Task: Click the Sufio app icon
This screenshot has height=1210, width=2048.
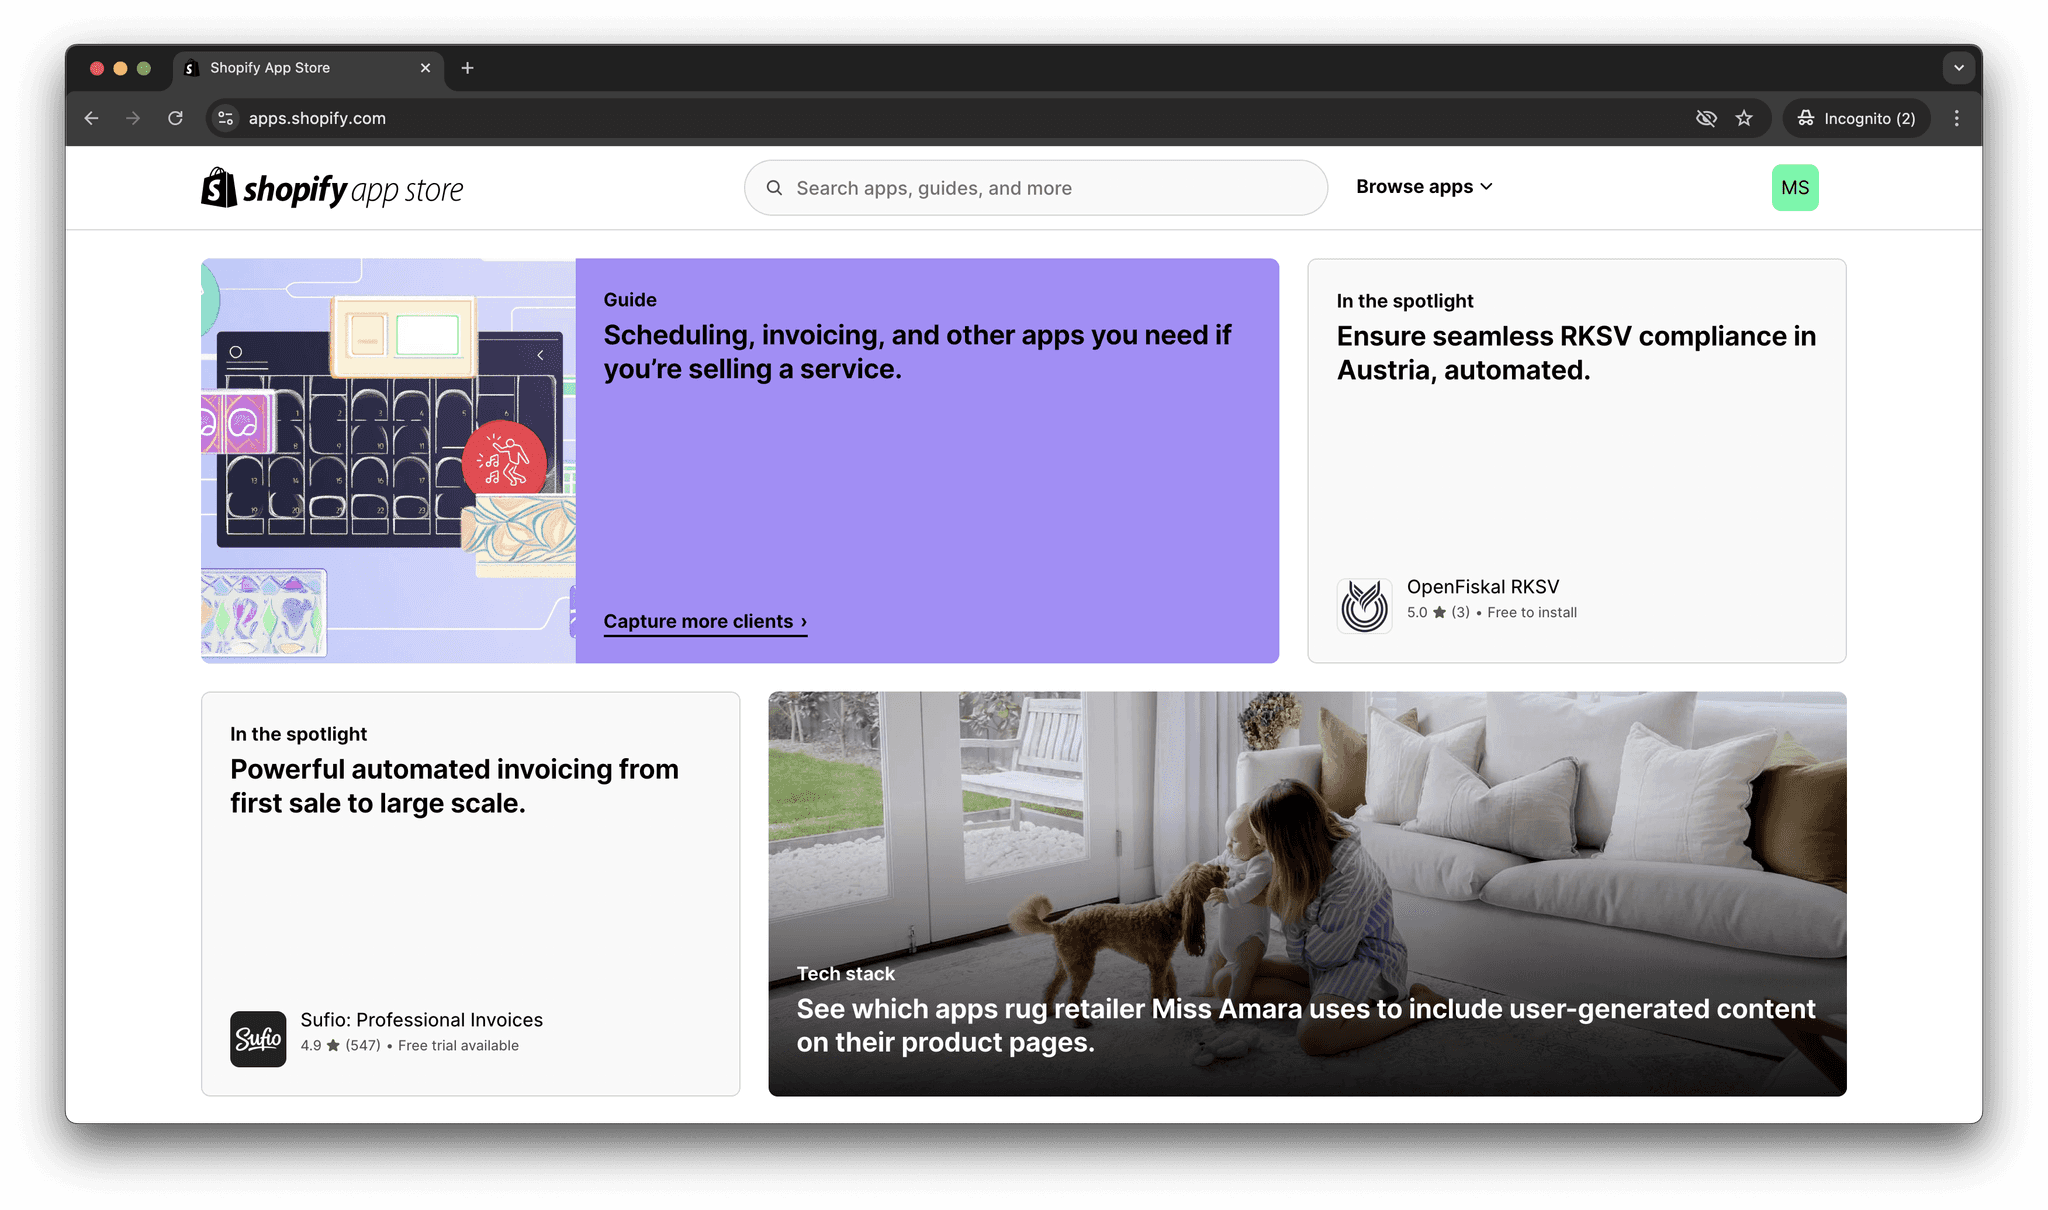Action: 258,1039
